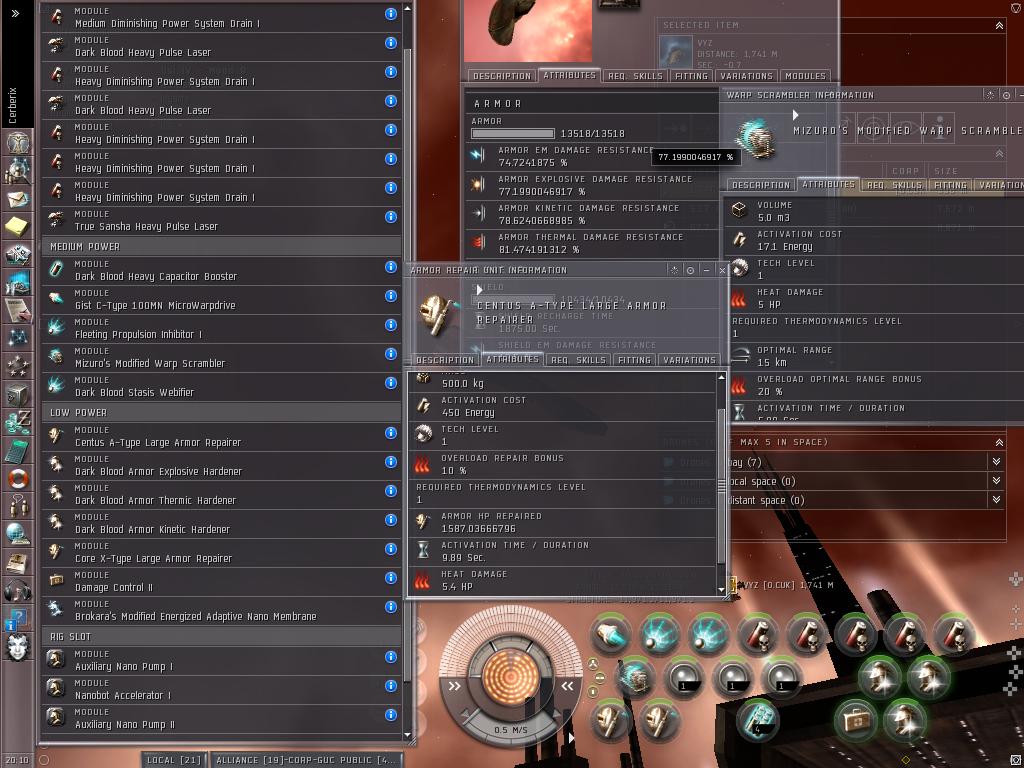Show info for Brokara's Modified Energized Adaptive Nano Membrane
Image resolution: width=1024 pixels, height=768 pixels.
(x=391, y=607)
